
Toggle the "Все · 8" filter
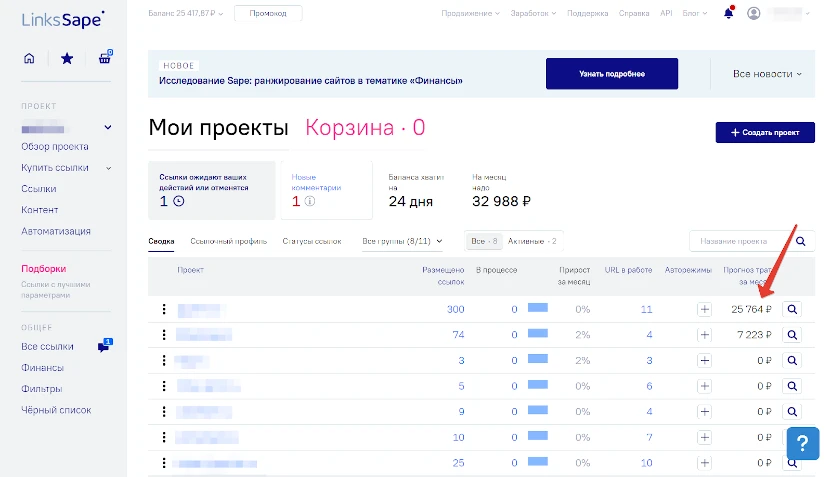click(x=484, y=241)
